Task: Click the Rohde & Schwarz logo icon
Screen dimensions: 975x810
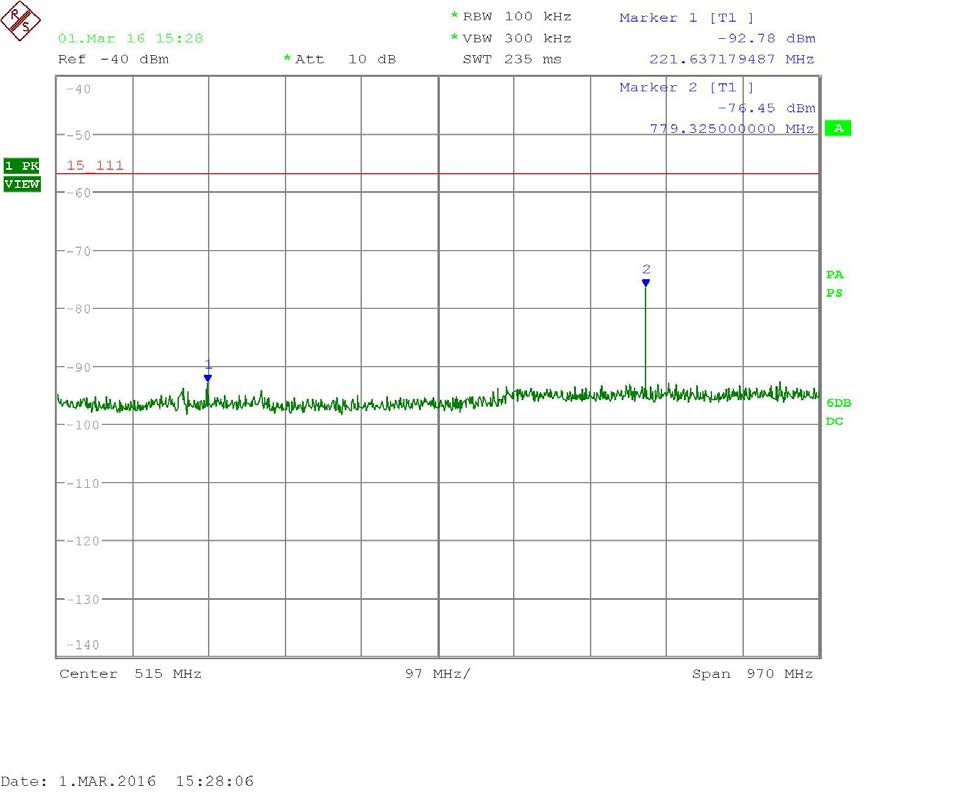Action: tap(21, 21)
